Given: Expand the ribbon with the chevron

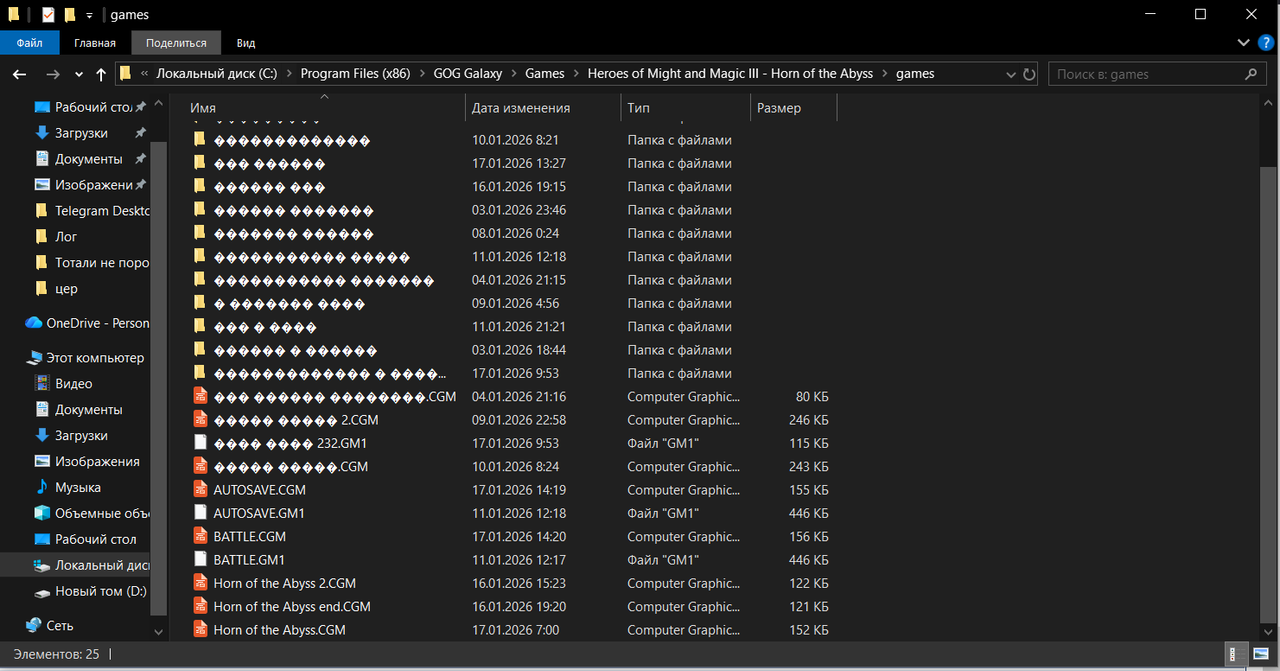Looking at the screenshot, I should click(x=1243, y=43).
